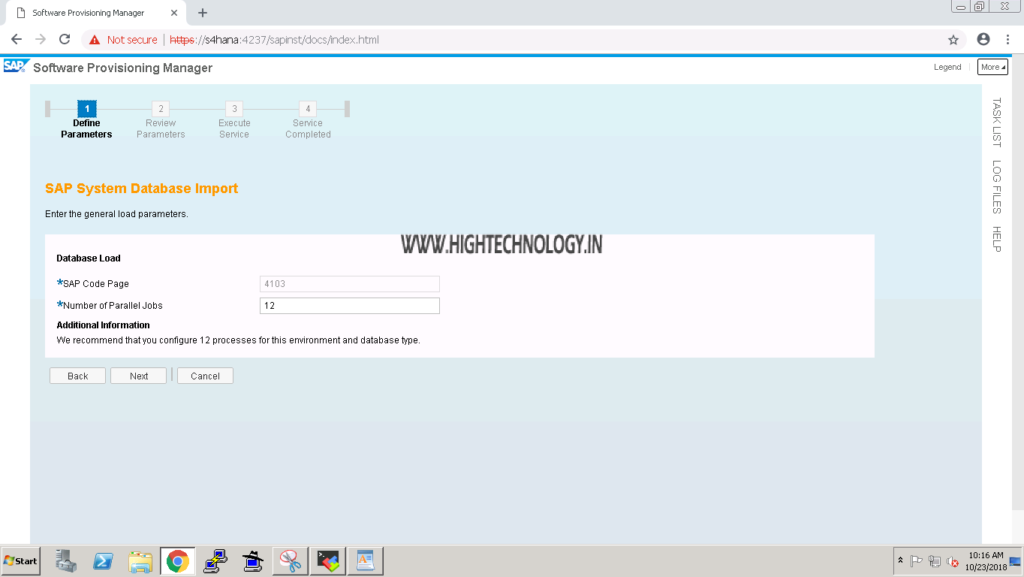Click the Additional Information heading

(x=103, y=325)
